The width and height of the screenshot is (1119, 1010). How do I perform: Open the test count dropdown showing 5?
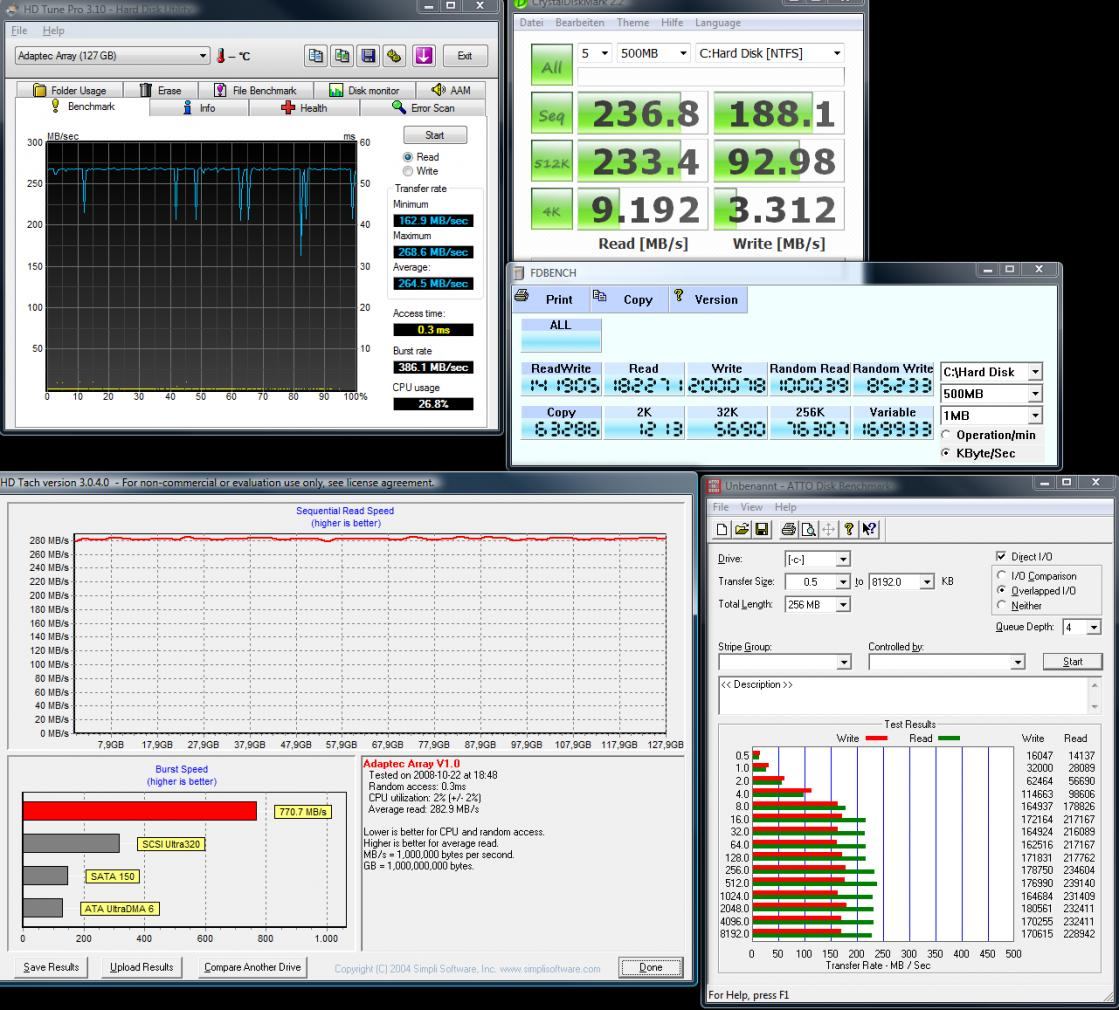(594, 54)
